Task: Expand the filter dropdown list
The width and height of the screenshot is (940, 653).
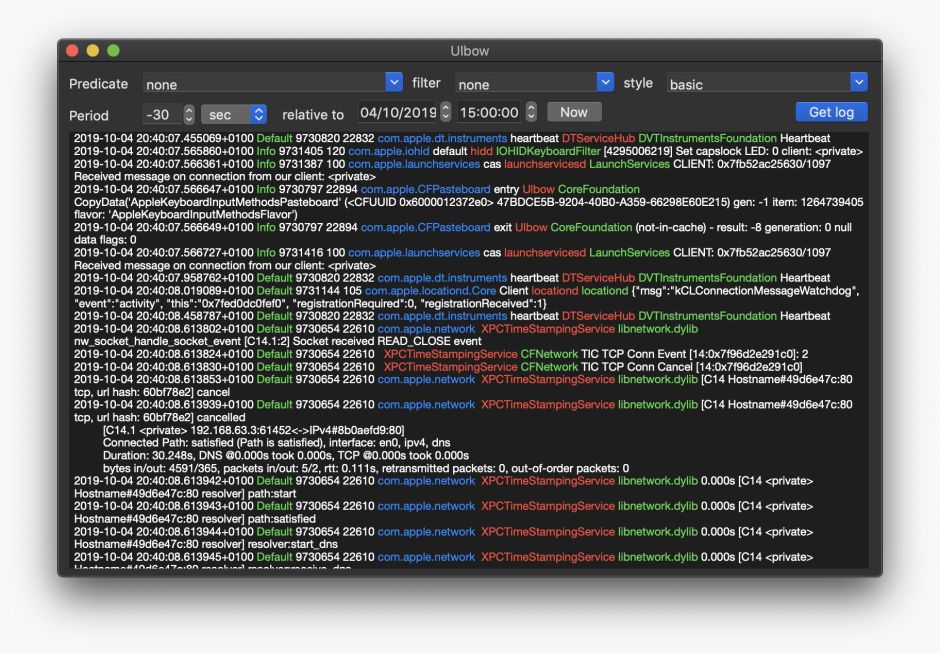Action: click(534, 84)
